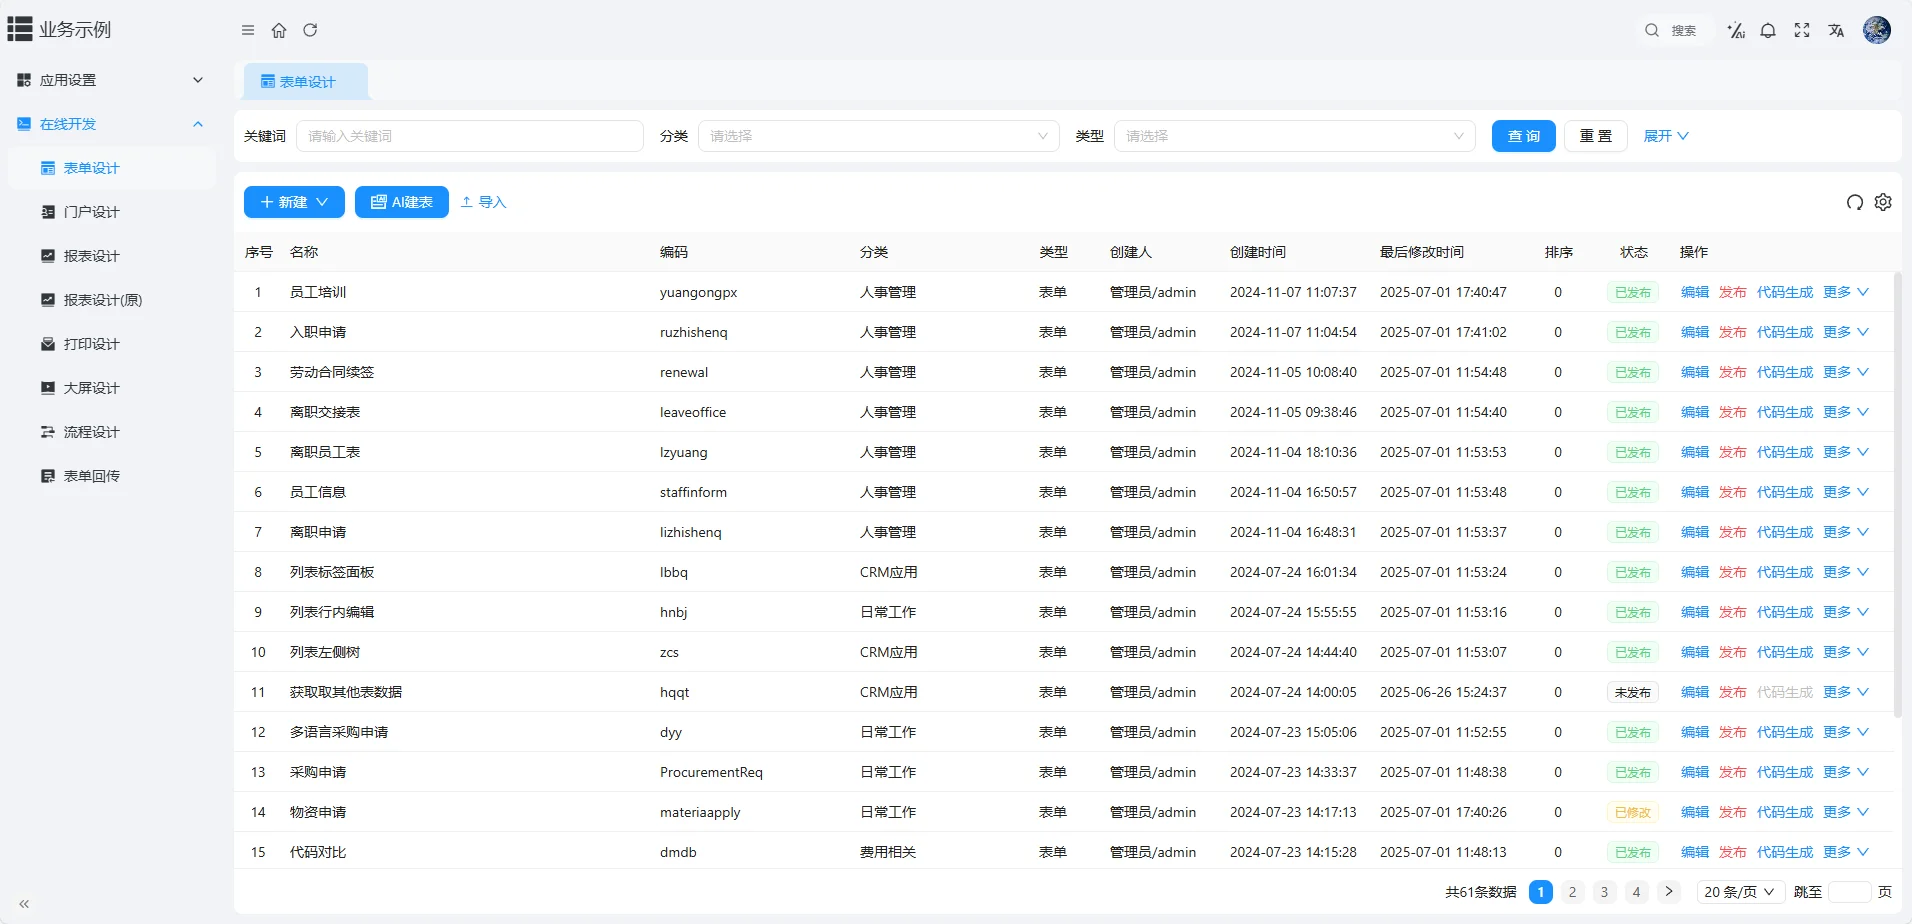Toggle the sidebar menu fold icon
This screenshot has height=924, width=1912.
[x=248, y=30]
